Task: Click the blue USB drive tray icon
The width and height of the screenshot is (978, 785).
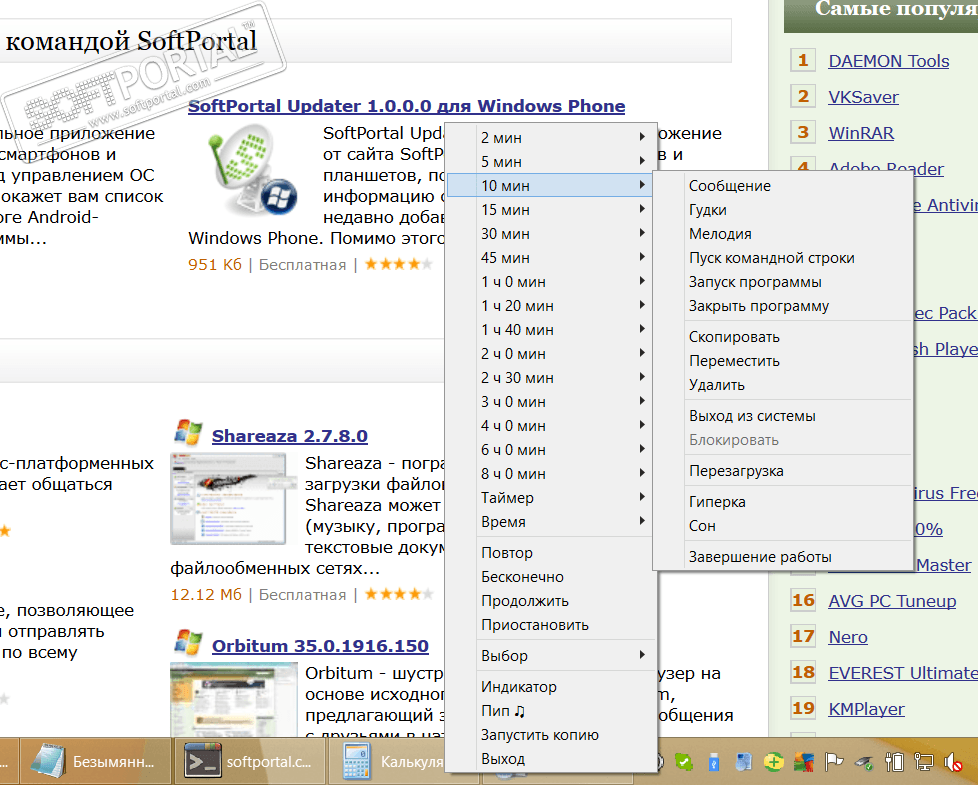Action: [714, 761]
